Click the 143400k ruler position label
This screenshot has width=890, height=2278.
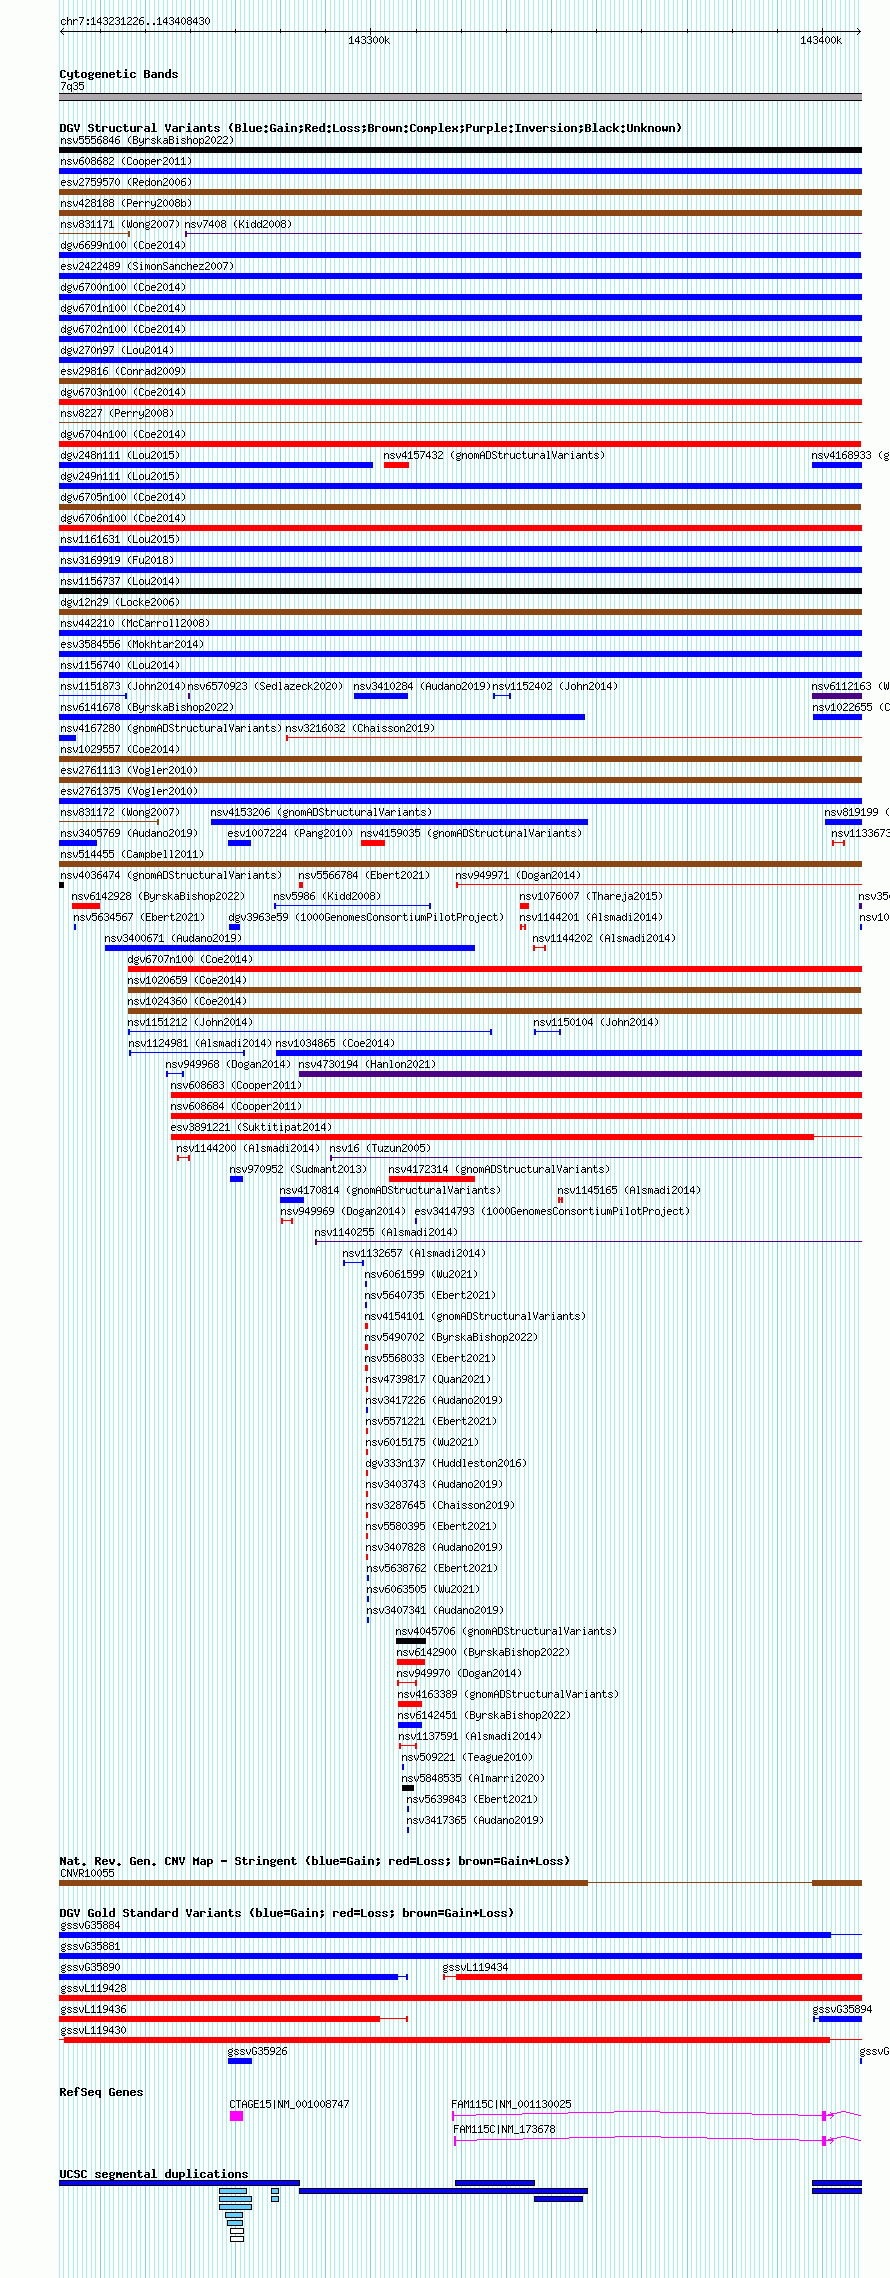click(x=821, y=40)
